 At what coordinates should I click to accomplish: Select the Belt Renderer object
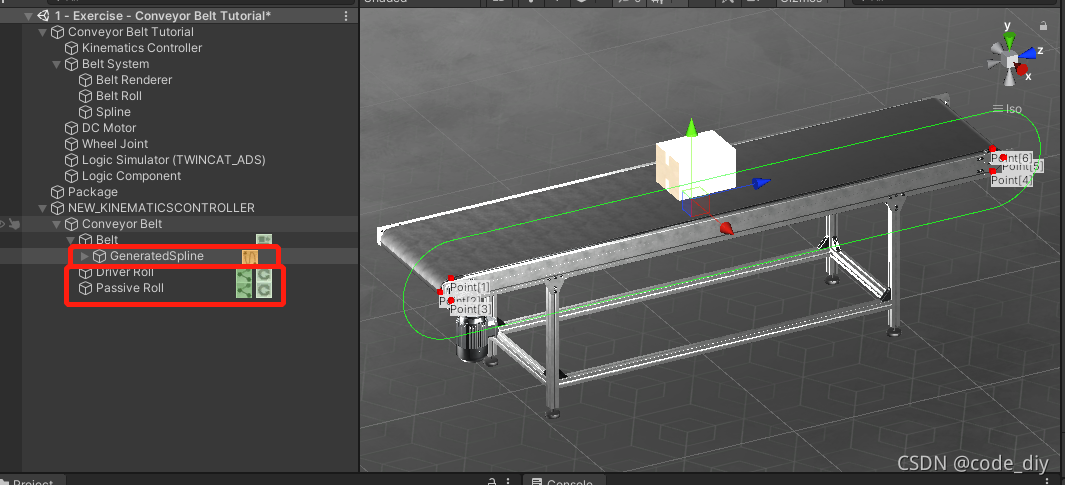tap(134, 80)
